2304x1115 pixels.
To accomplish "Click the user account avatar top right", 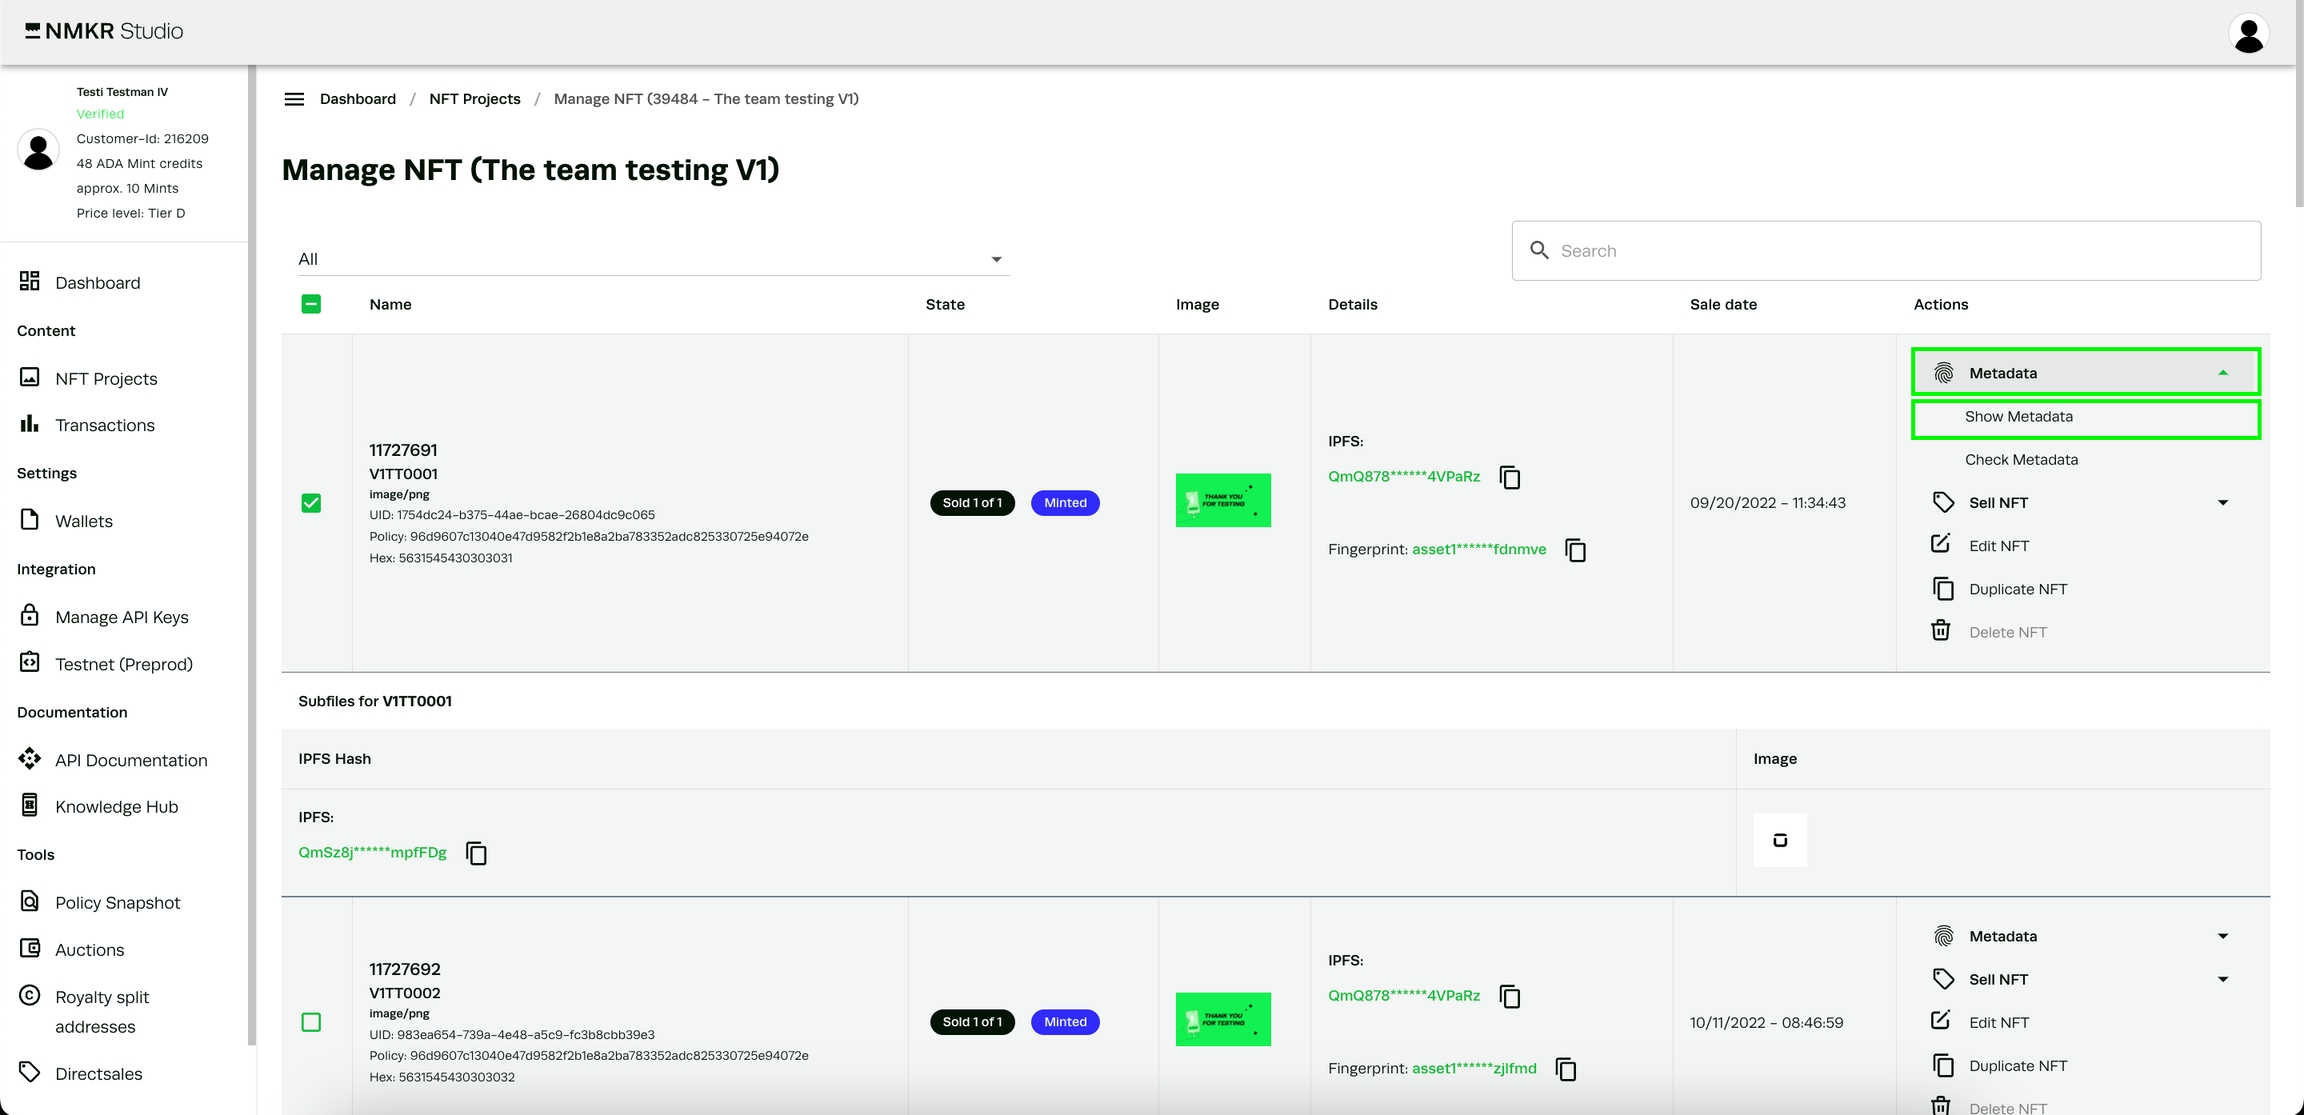I will point(2248,34).
